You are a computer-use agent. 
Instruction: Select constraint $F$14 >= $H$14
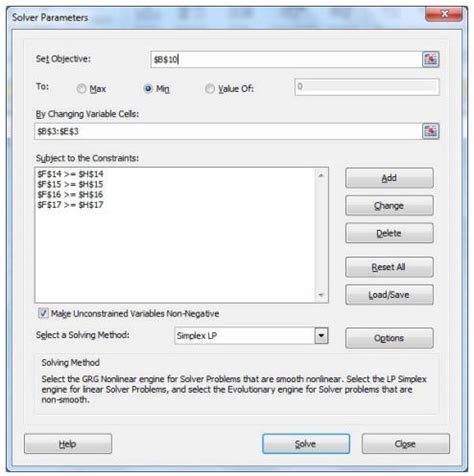(x=70, y=174)
